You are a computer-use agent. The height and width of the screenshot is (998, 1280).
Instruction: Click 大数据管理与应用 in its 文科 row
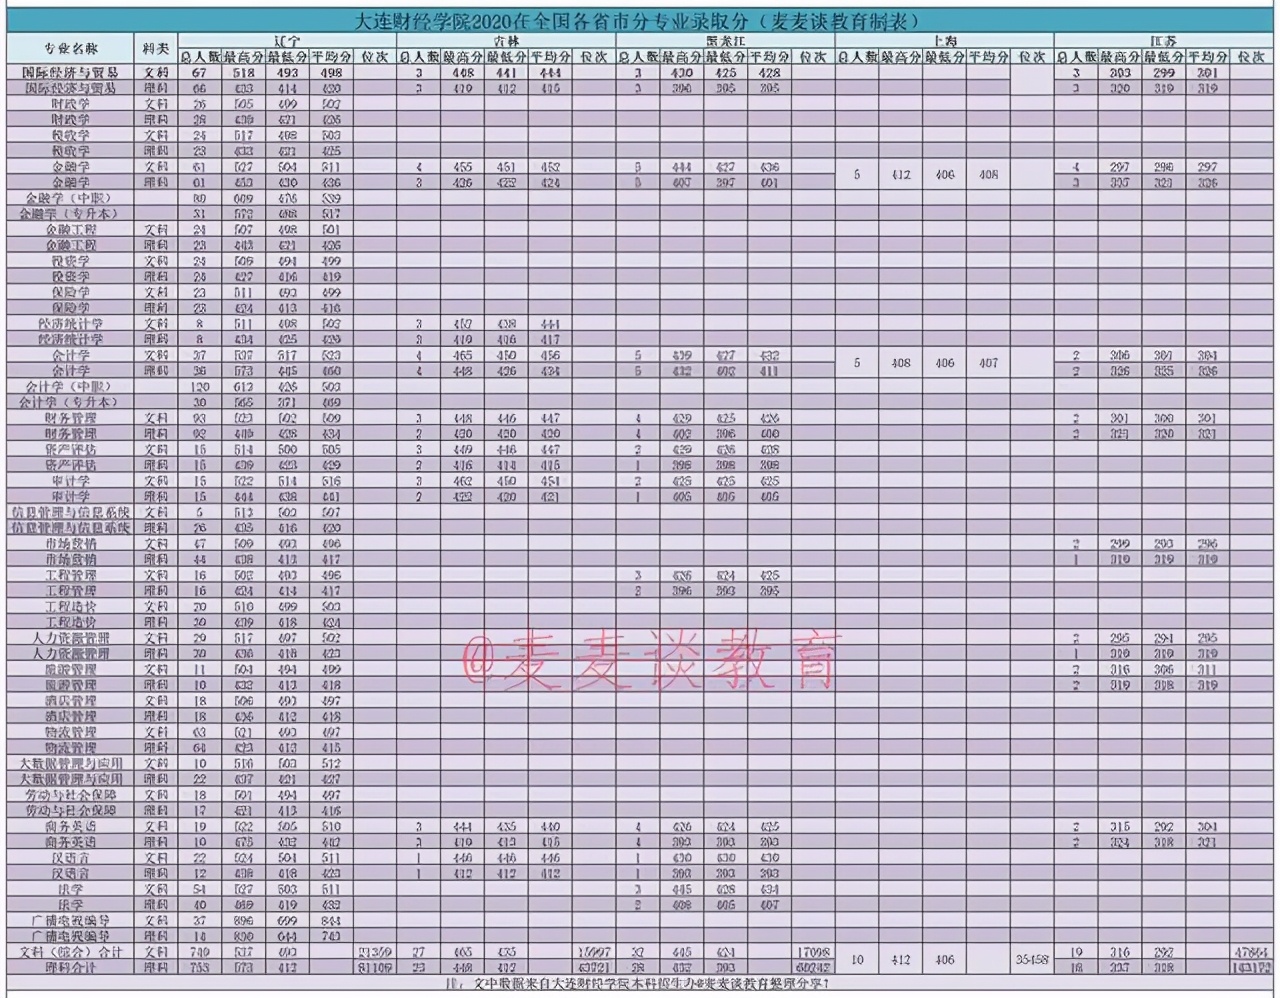pyautogui.click(x=71, y=763)
